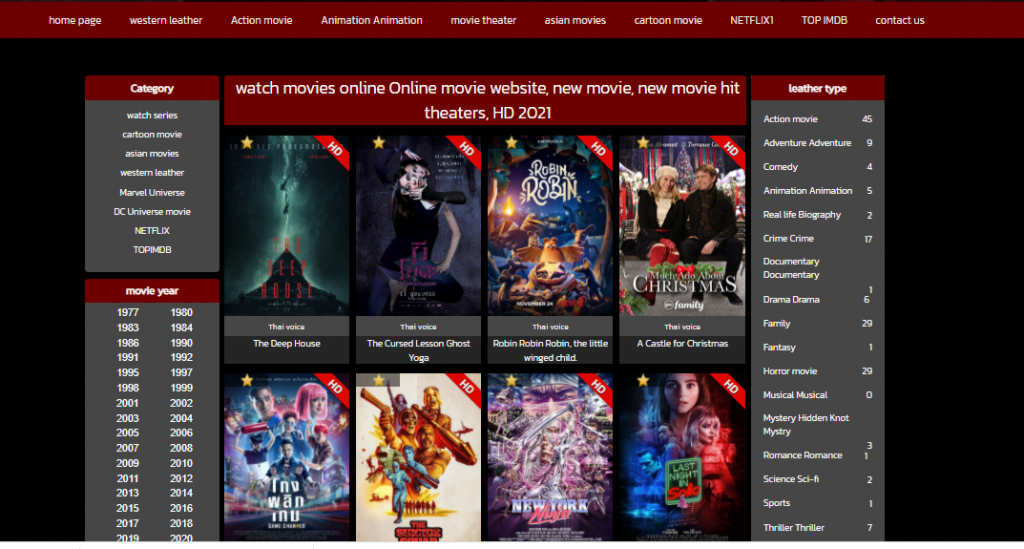Image resolution: width=1024 pixels, height=549 pixels.
Task: Click A Castle for Christmas title text
Action: pos(682,343)
